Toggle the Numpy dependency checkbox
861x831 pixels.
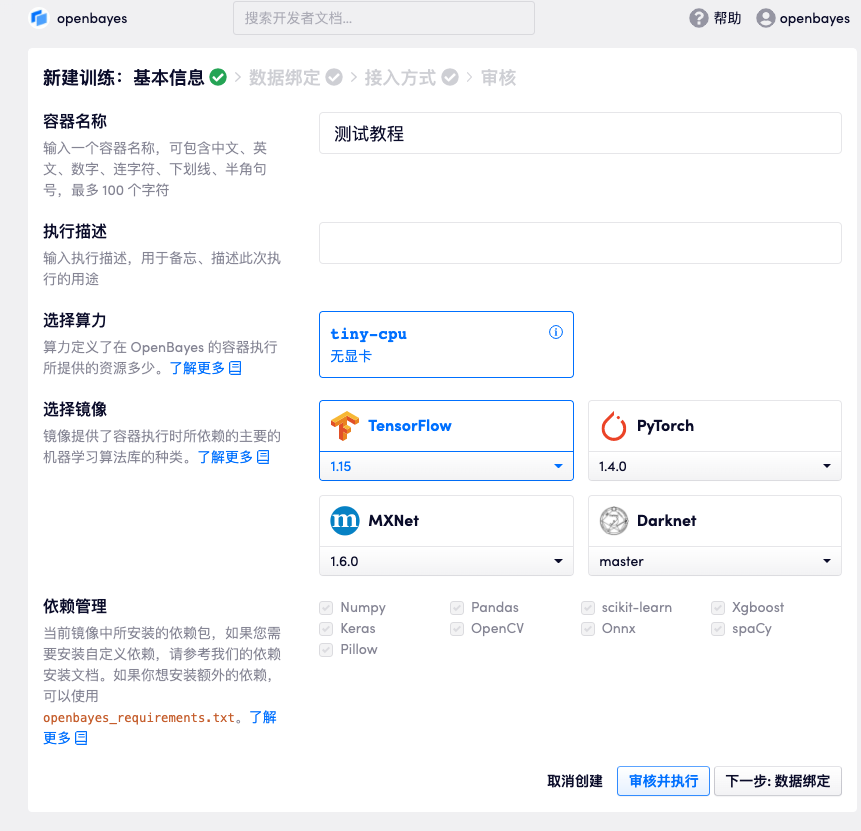point(326,608)
